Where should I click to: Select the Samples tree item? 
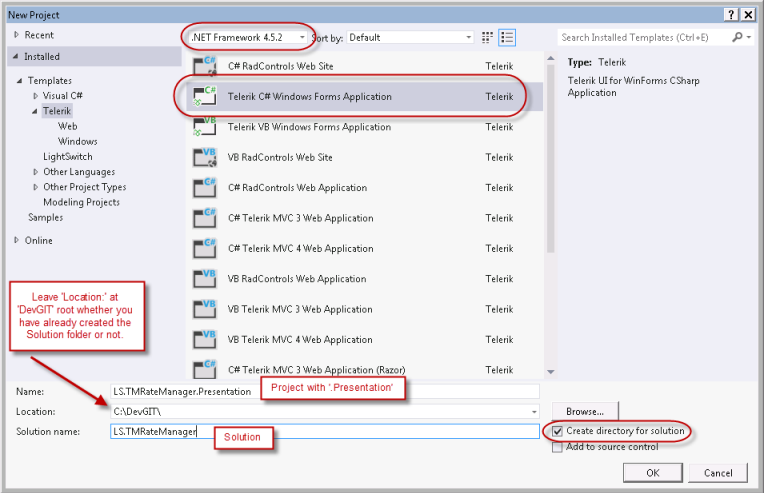point(45,217)
